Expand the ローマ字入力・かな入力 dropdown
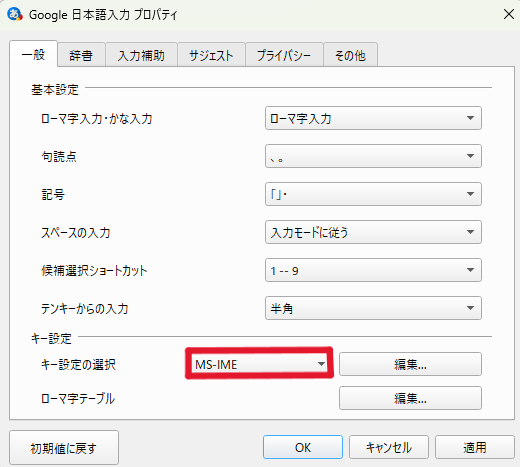This screenshot has height=467, width=520. (373, 118)
